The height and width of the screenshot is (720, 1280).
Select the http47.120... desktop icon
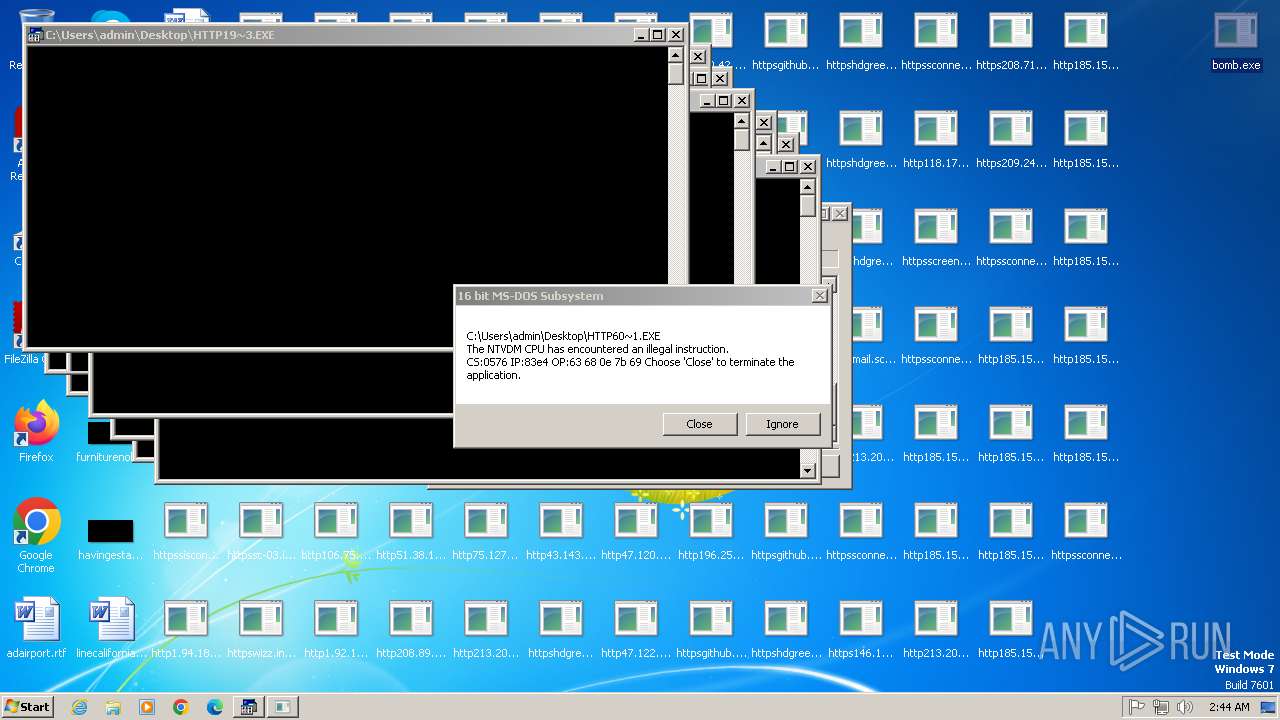tap(636, 532)
